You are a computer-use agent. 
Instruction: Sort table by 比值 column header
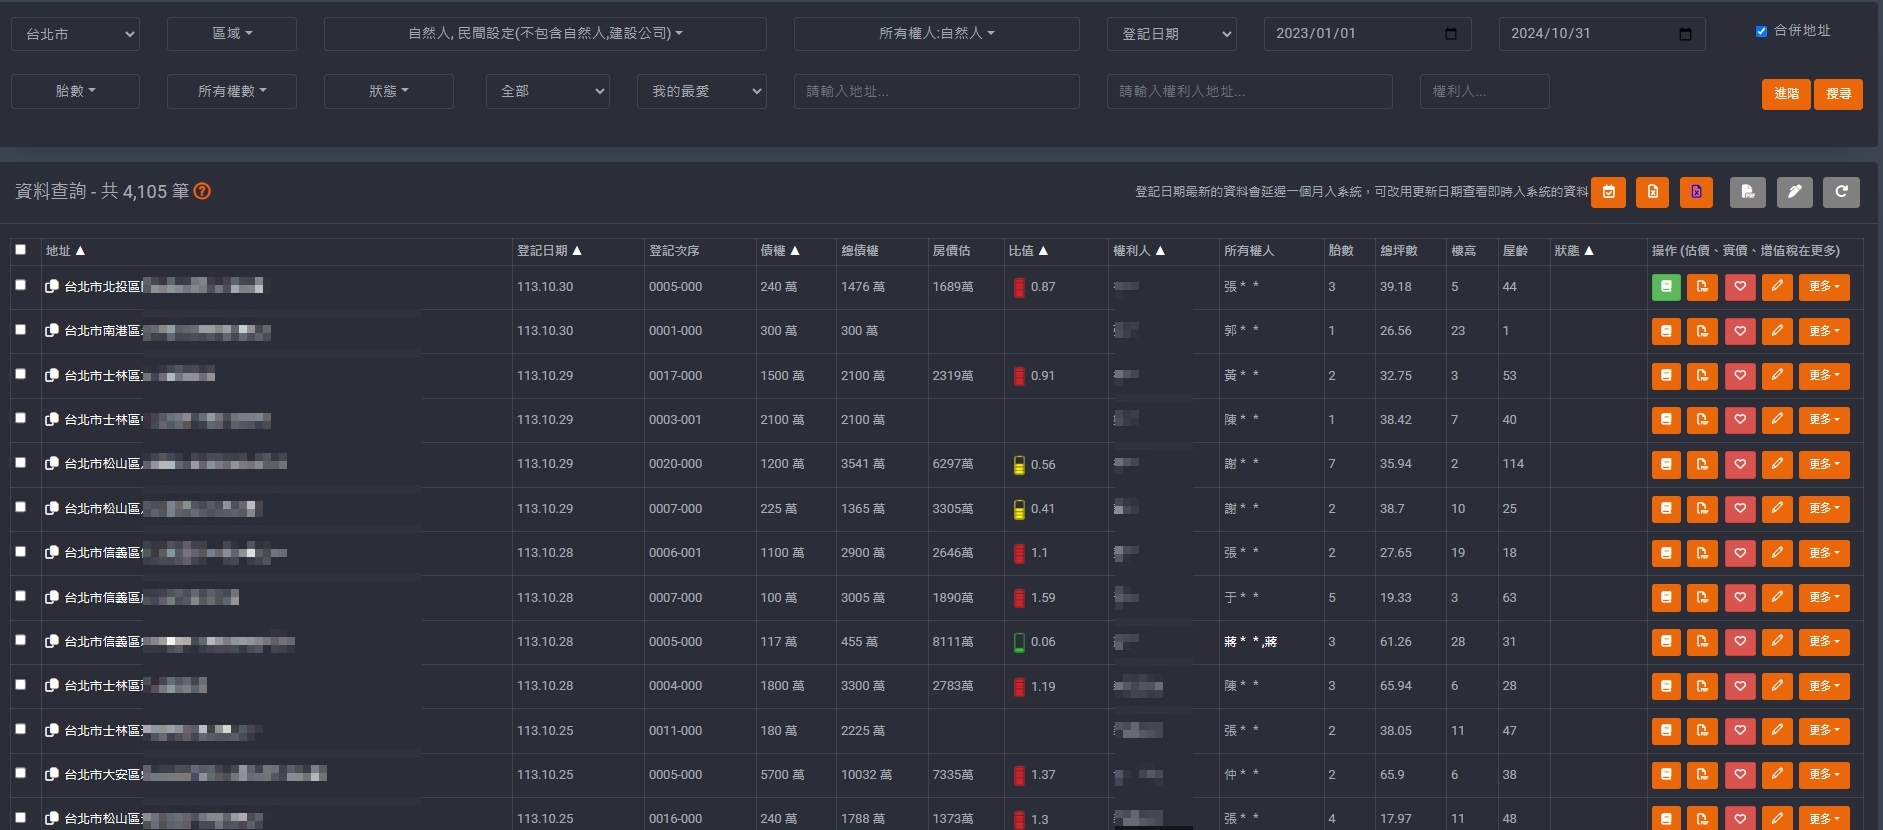tap(1027, 251)
